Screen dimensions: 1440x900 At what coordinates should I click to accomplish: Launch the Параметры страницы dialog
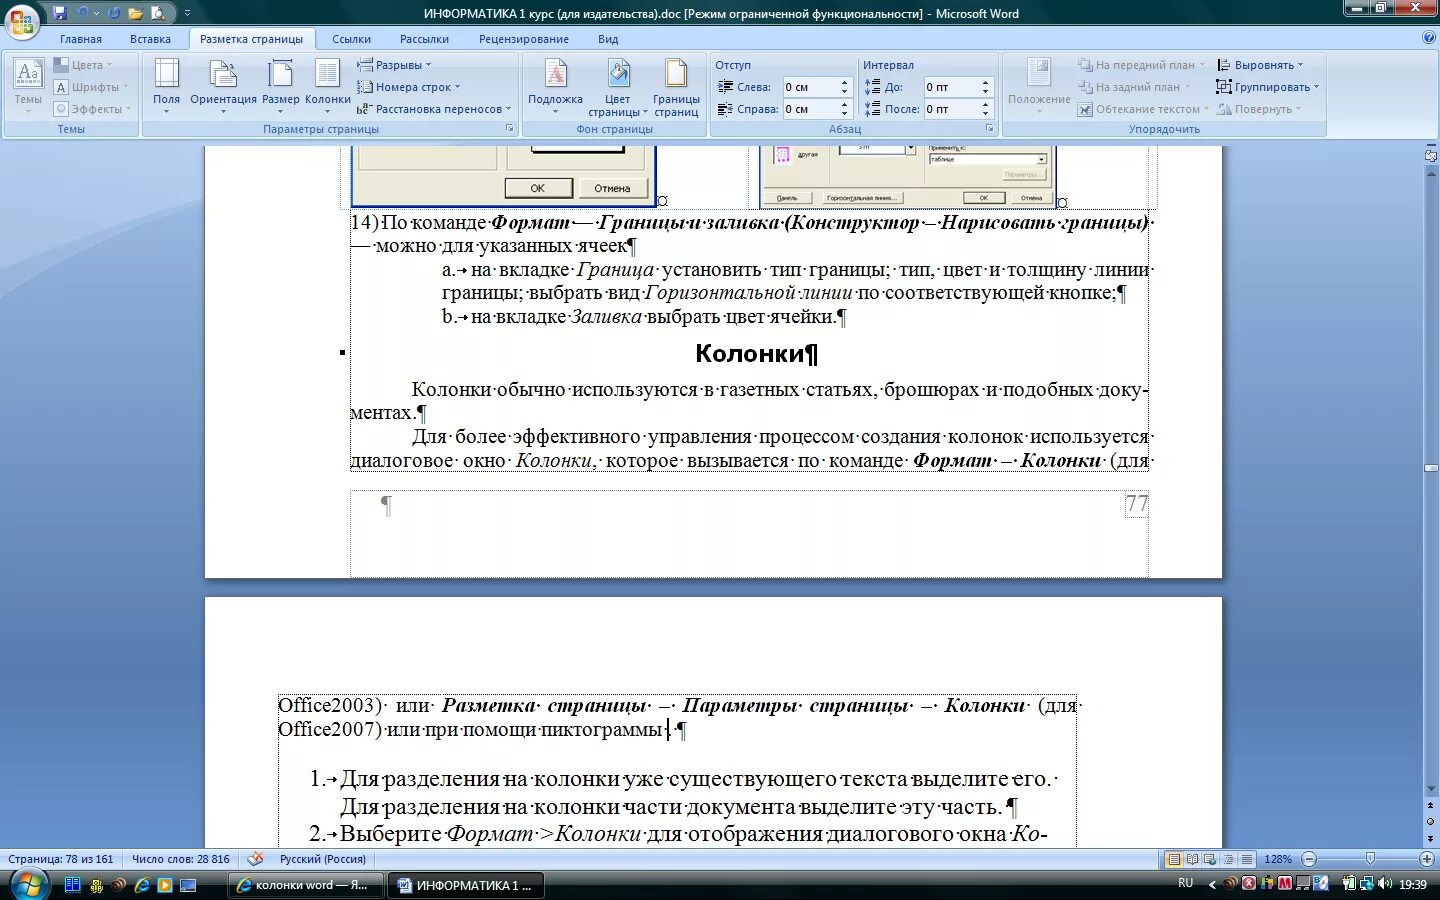click(x=510, y=129)
